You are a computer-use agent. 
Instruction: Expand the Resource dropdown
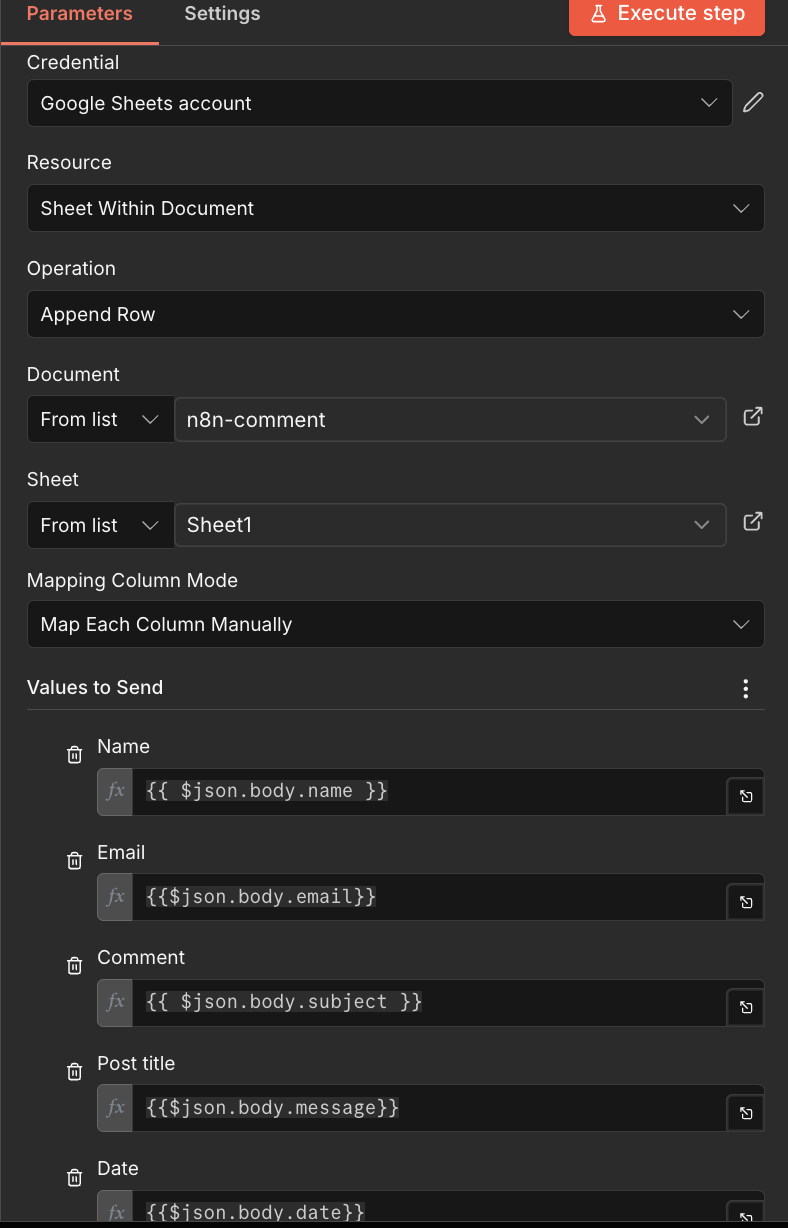pos(395,208)
